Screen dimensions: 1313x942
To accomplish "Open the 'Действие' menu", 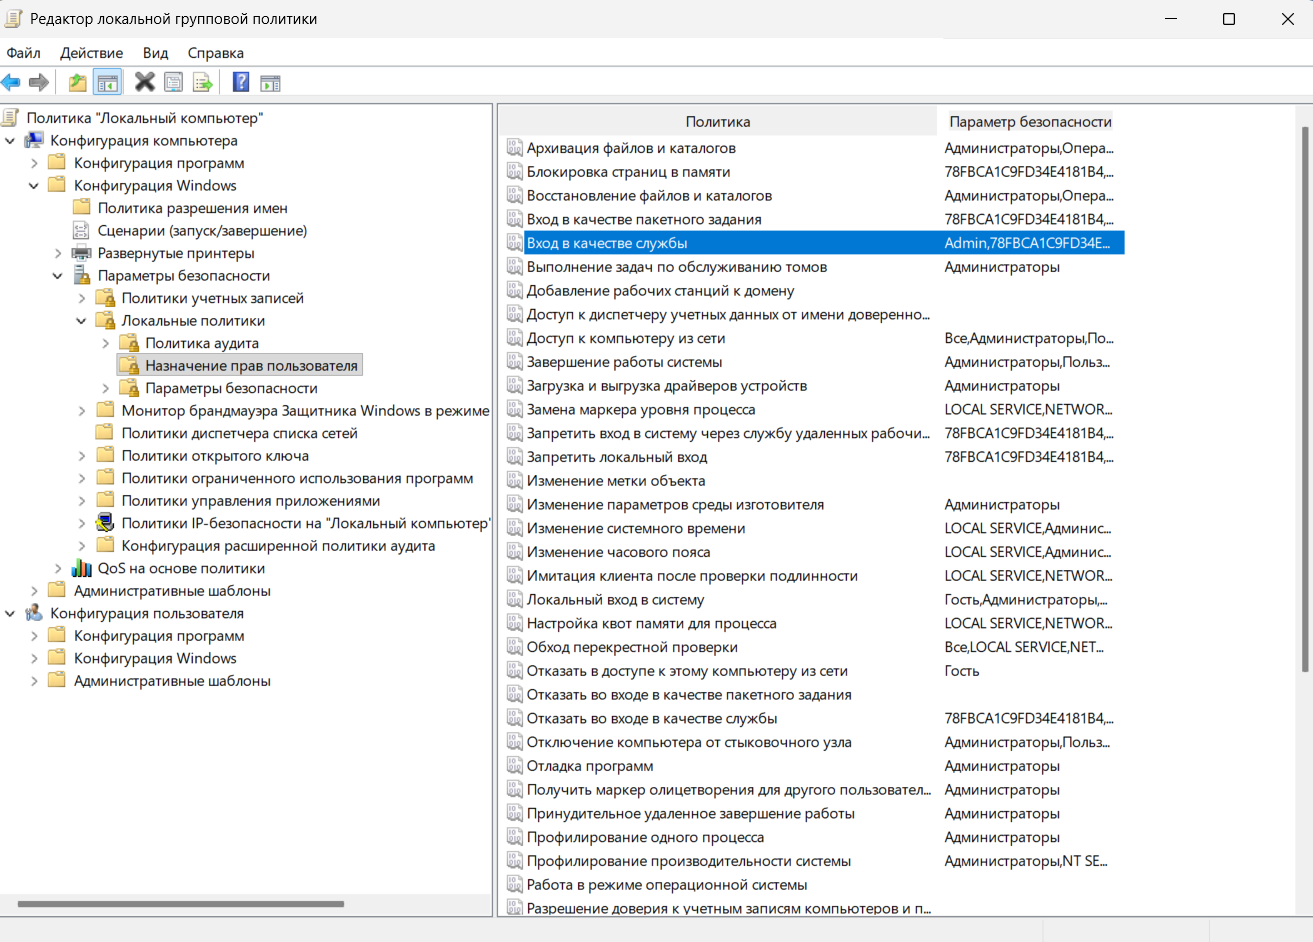I will 92,53.
